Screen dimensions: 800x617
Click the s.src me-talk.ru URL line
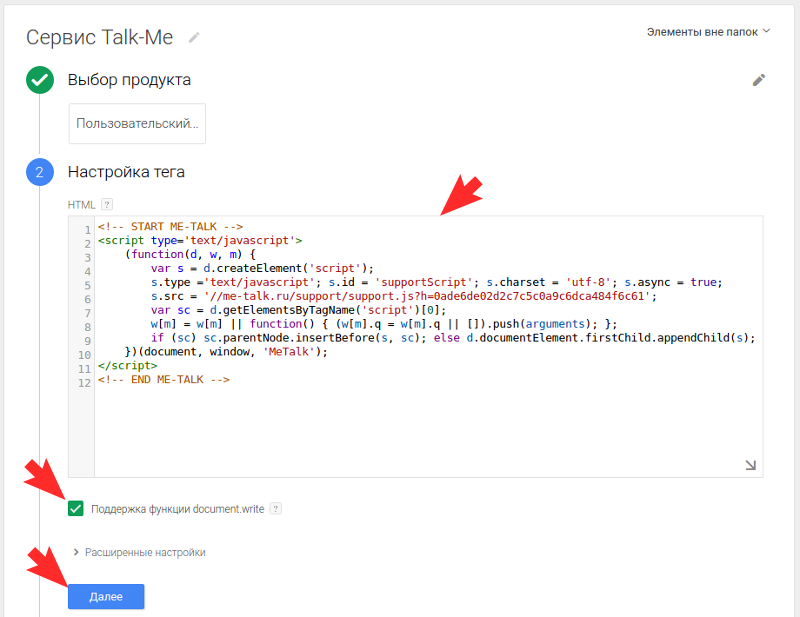404,296
